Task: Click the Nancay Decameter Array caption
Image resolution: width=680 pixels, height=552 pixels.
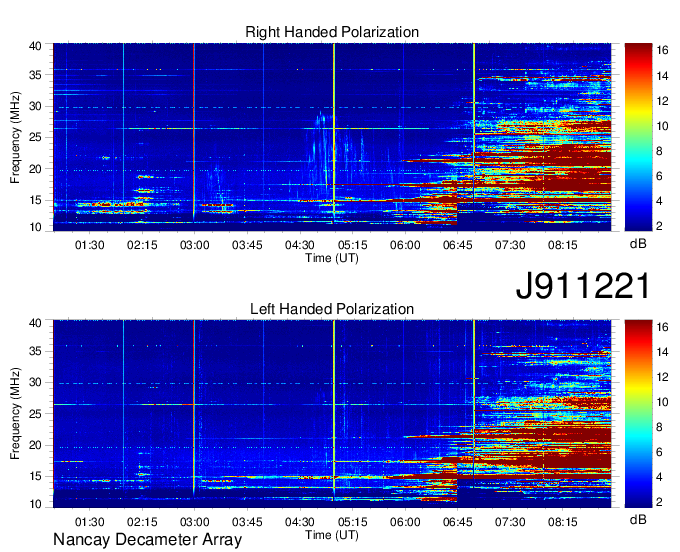Action: (x=147, y=540)
